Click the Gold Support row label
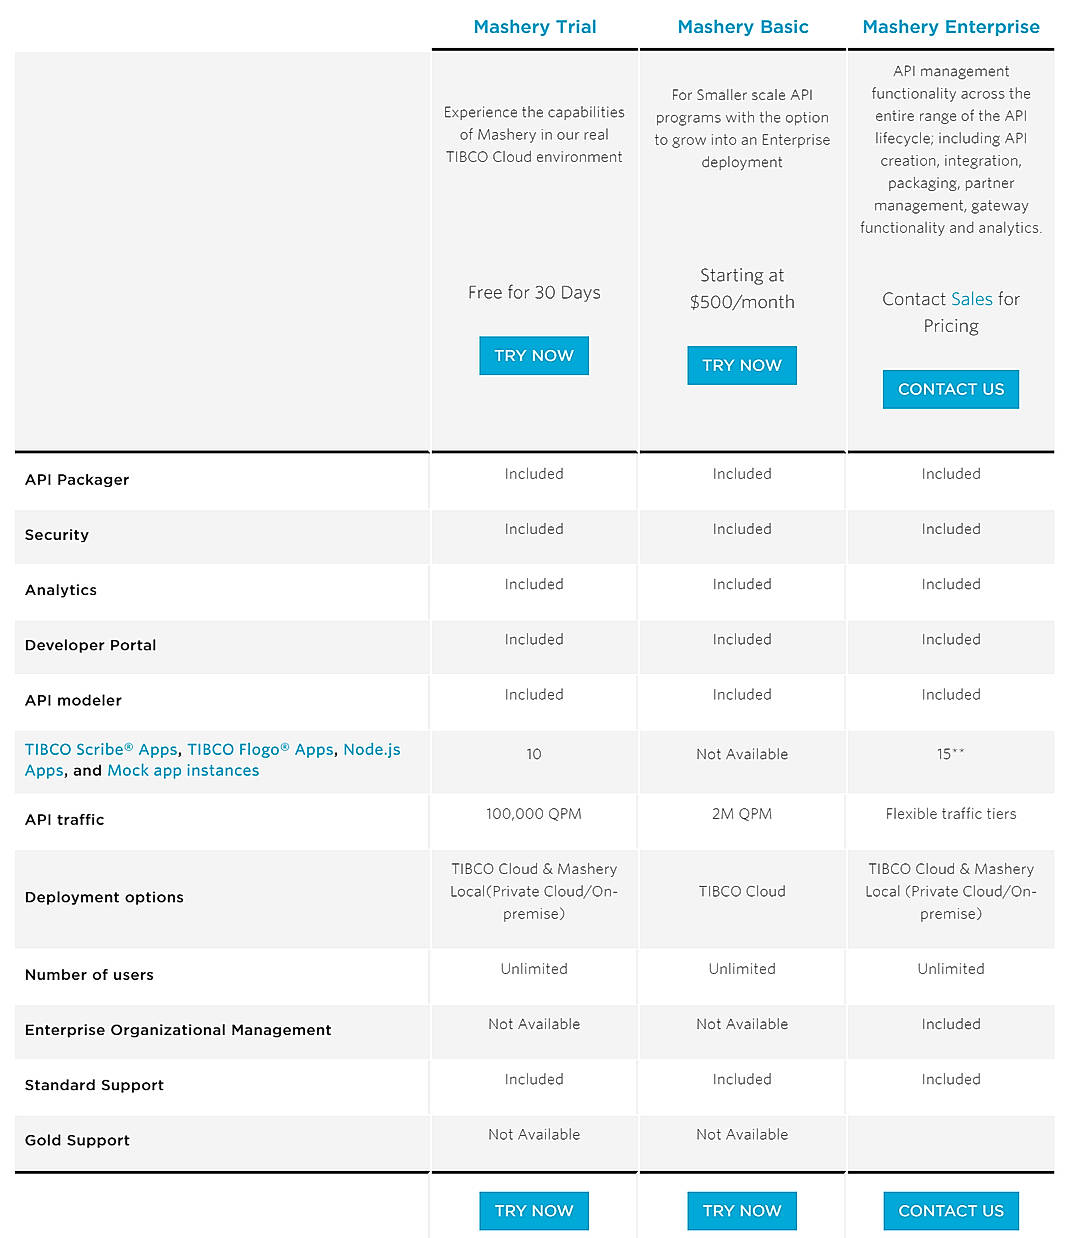1070x1238 pixels. point(77,1140)
